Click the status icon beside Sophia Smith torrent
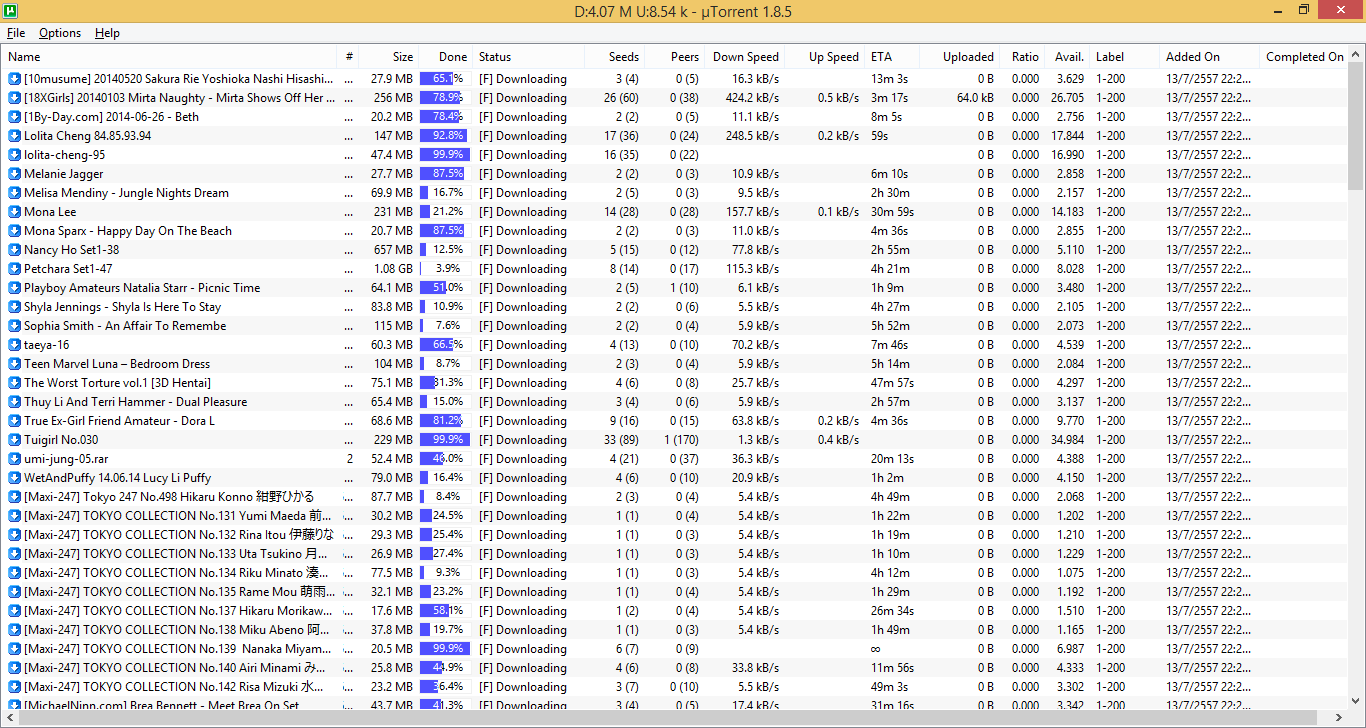Screen dimensions: 1366x728 point(15,326)
